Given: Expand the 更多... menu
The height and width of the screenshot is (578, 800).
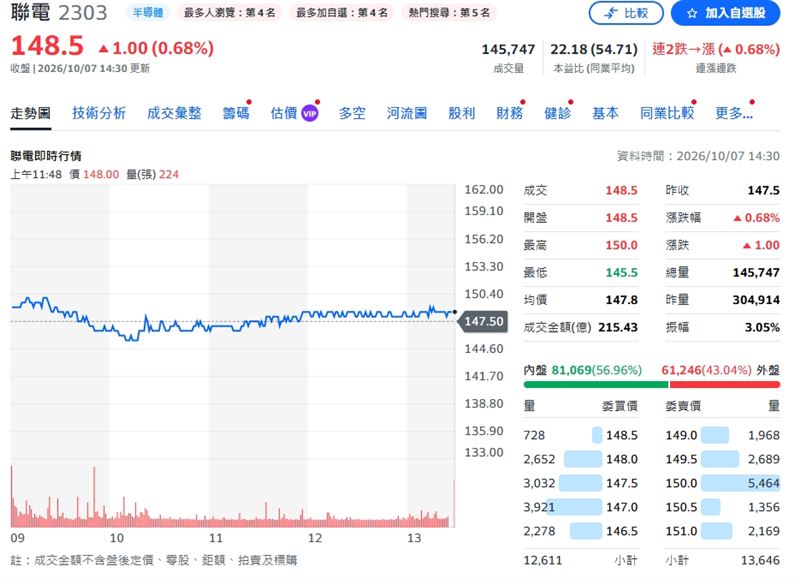Looking at the screenshot, I should (734, 113).
